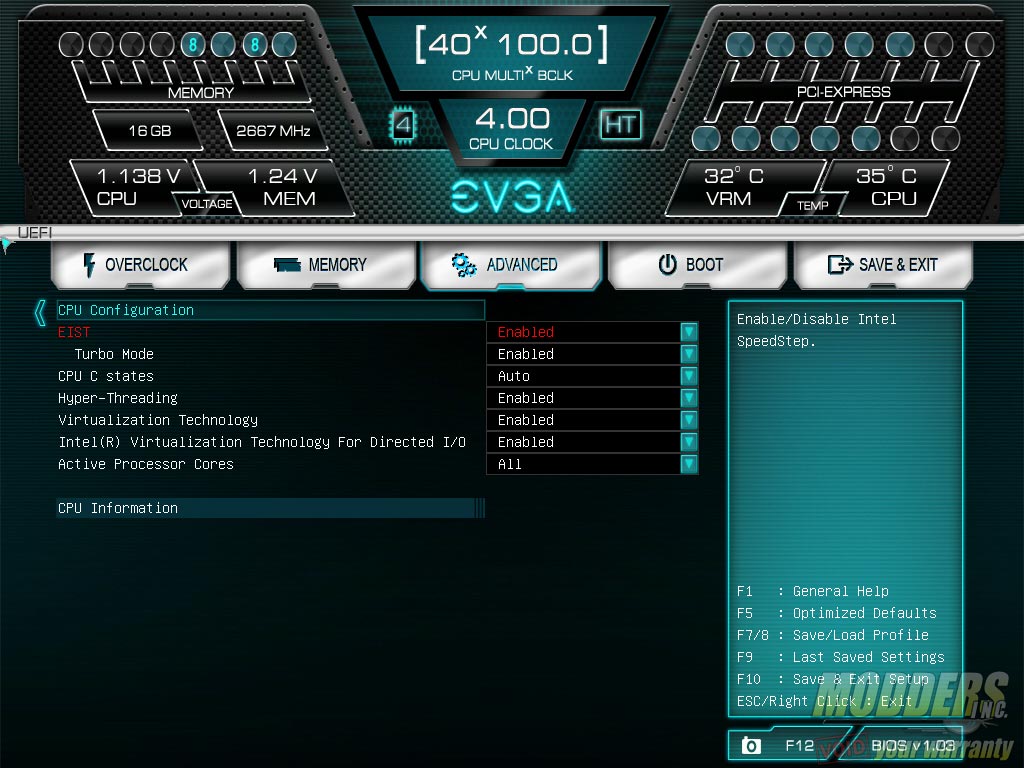This screenshot has height=768, width=1024.
Task: Open the Turbo Mode dropdown arrow
Action: 688,354
